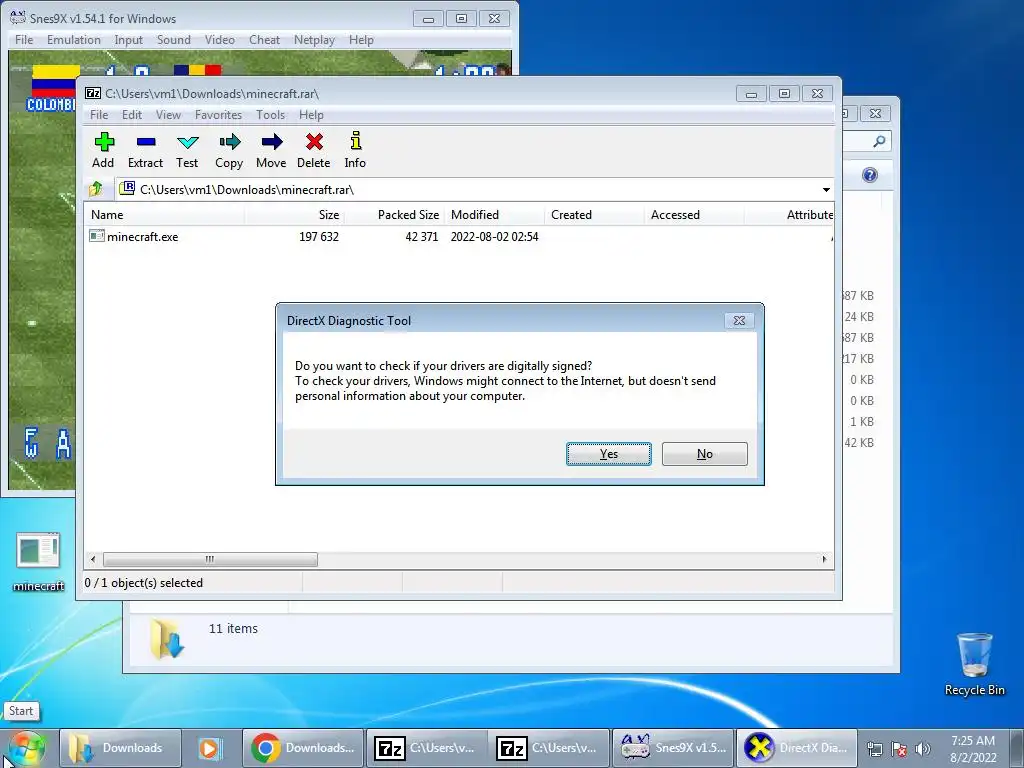Click the horizontal scrollbar thumb in 7-Zip
Viewport: 1024px width, 768px height.
[x=210, y=560]
